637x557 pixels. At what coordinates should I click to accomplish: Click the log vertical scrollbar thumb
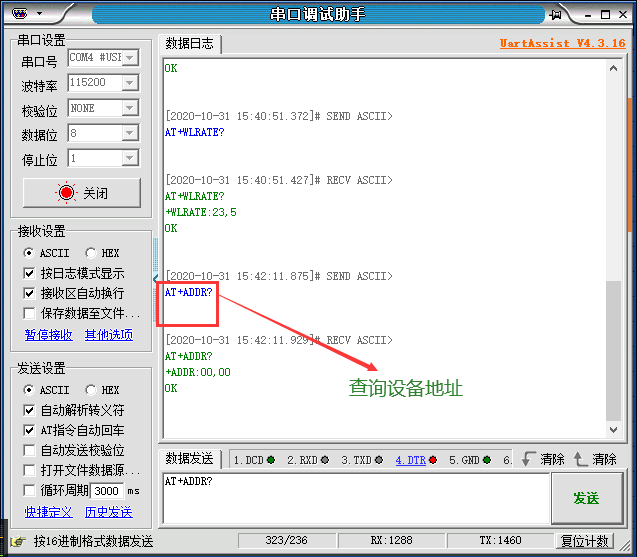click(x=613, y=351)
